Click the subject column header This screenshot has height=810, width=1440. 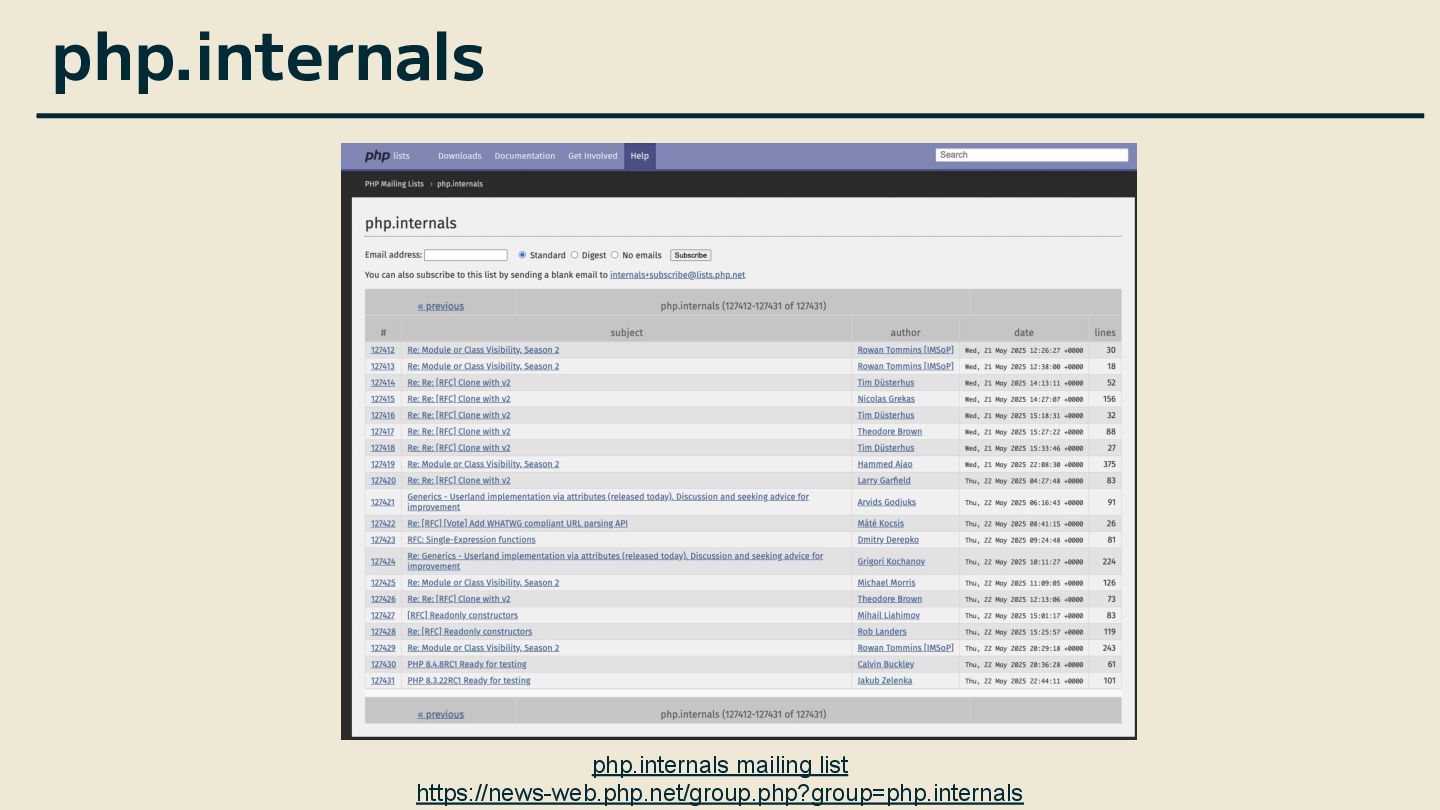pos(627,332)
